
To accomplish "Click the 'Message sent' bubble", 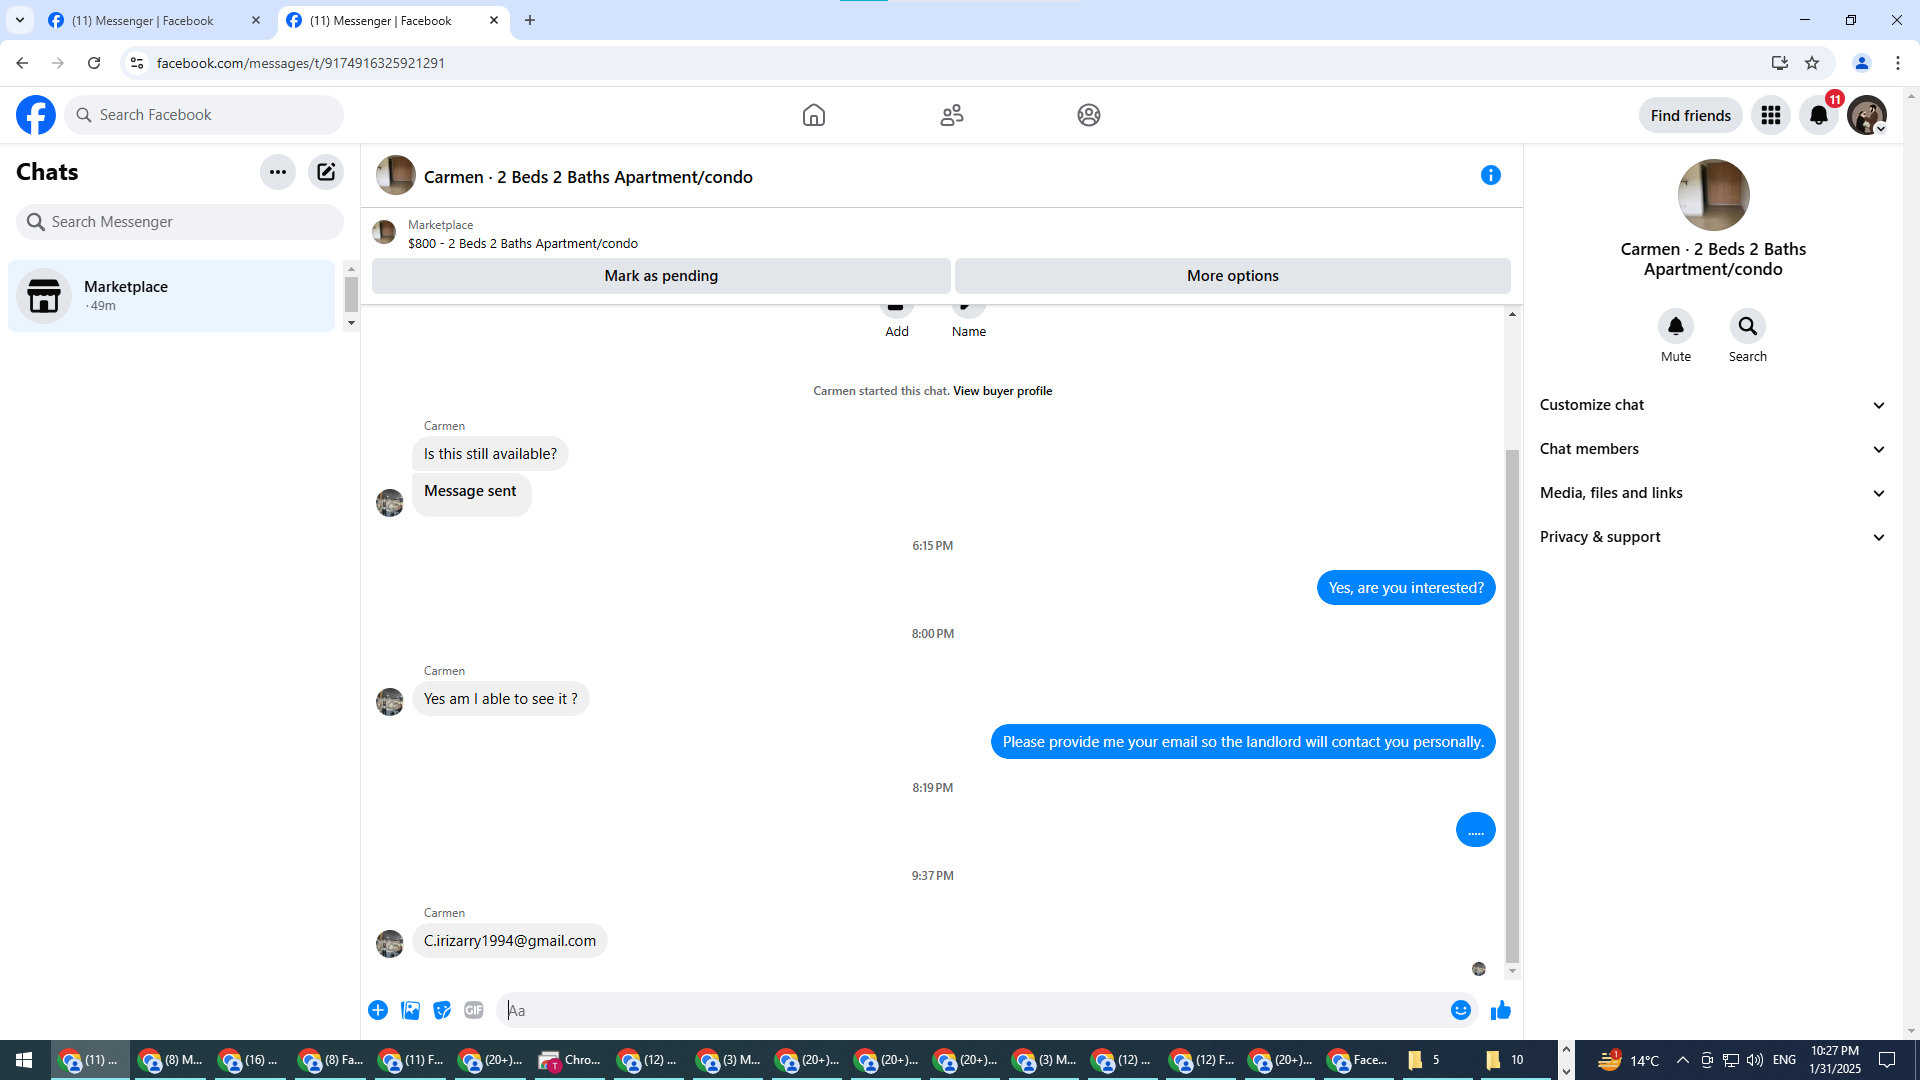I will click(x=471, y=495).
